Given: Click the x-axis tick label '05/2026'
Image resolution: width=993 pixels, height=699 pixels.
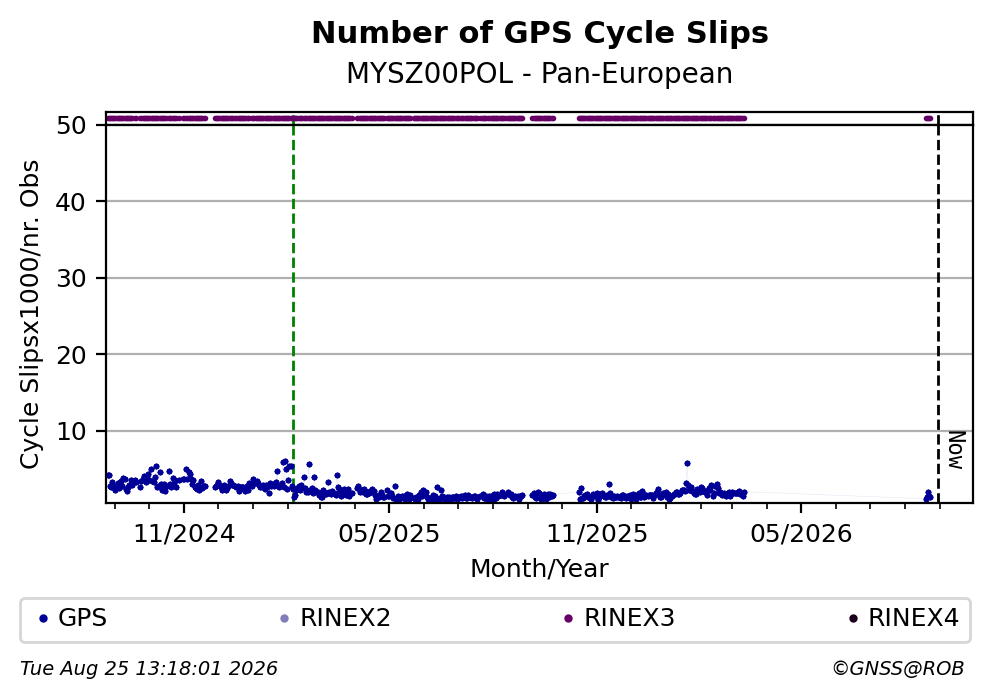Looking at the screenshot, I should [801, 534].
